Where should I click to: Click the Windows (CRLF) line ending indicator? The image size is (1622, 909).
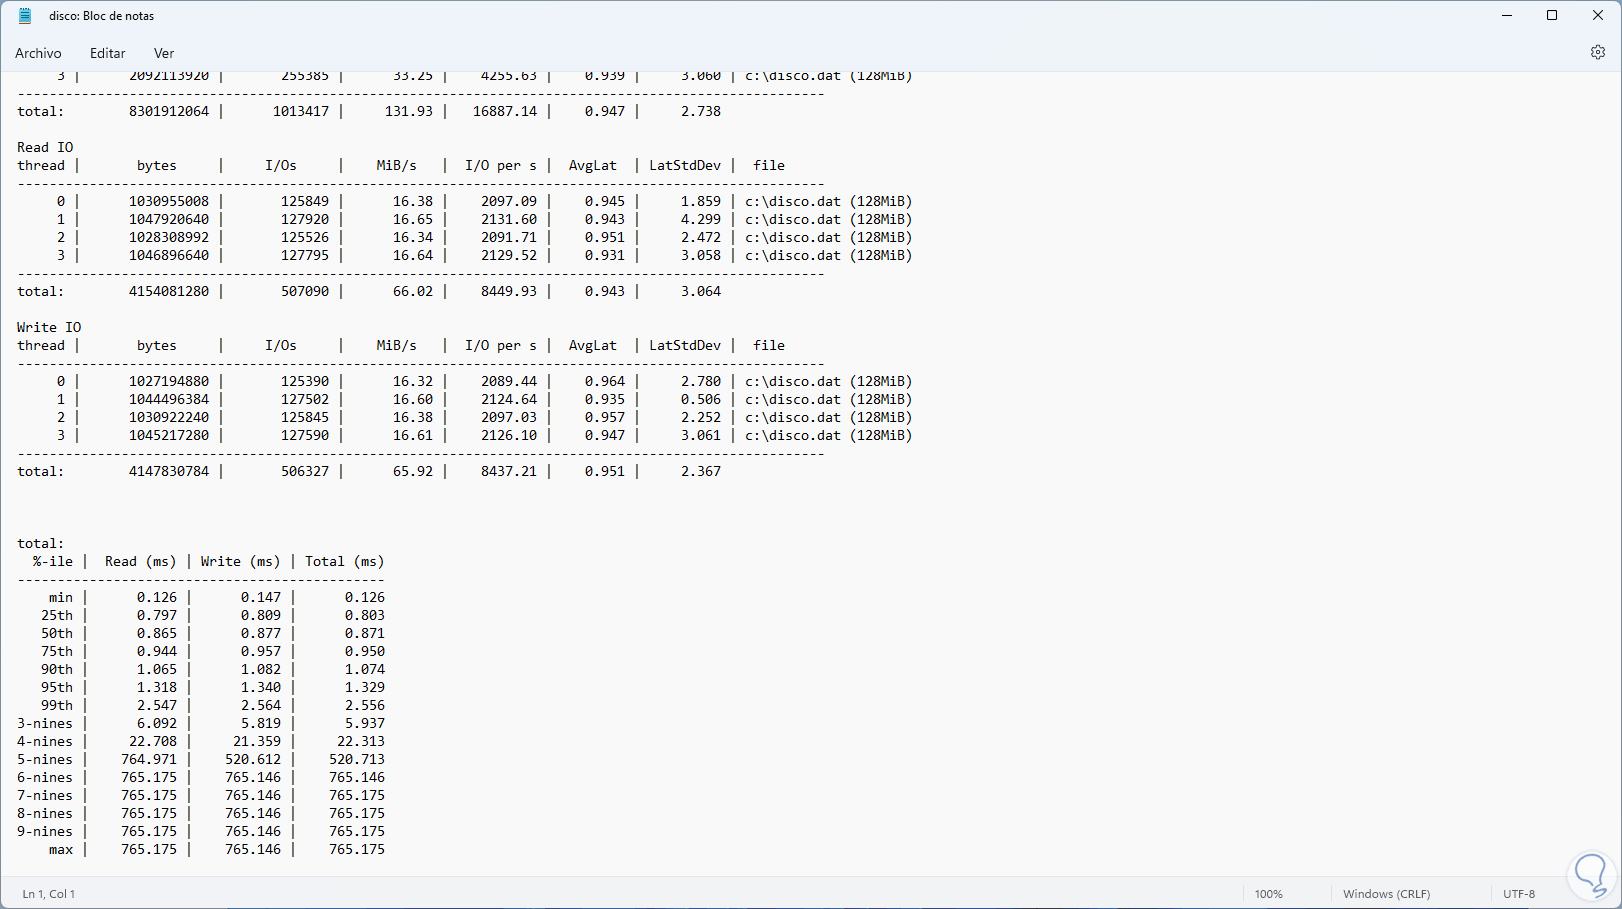[1386, 894]
